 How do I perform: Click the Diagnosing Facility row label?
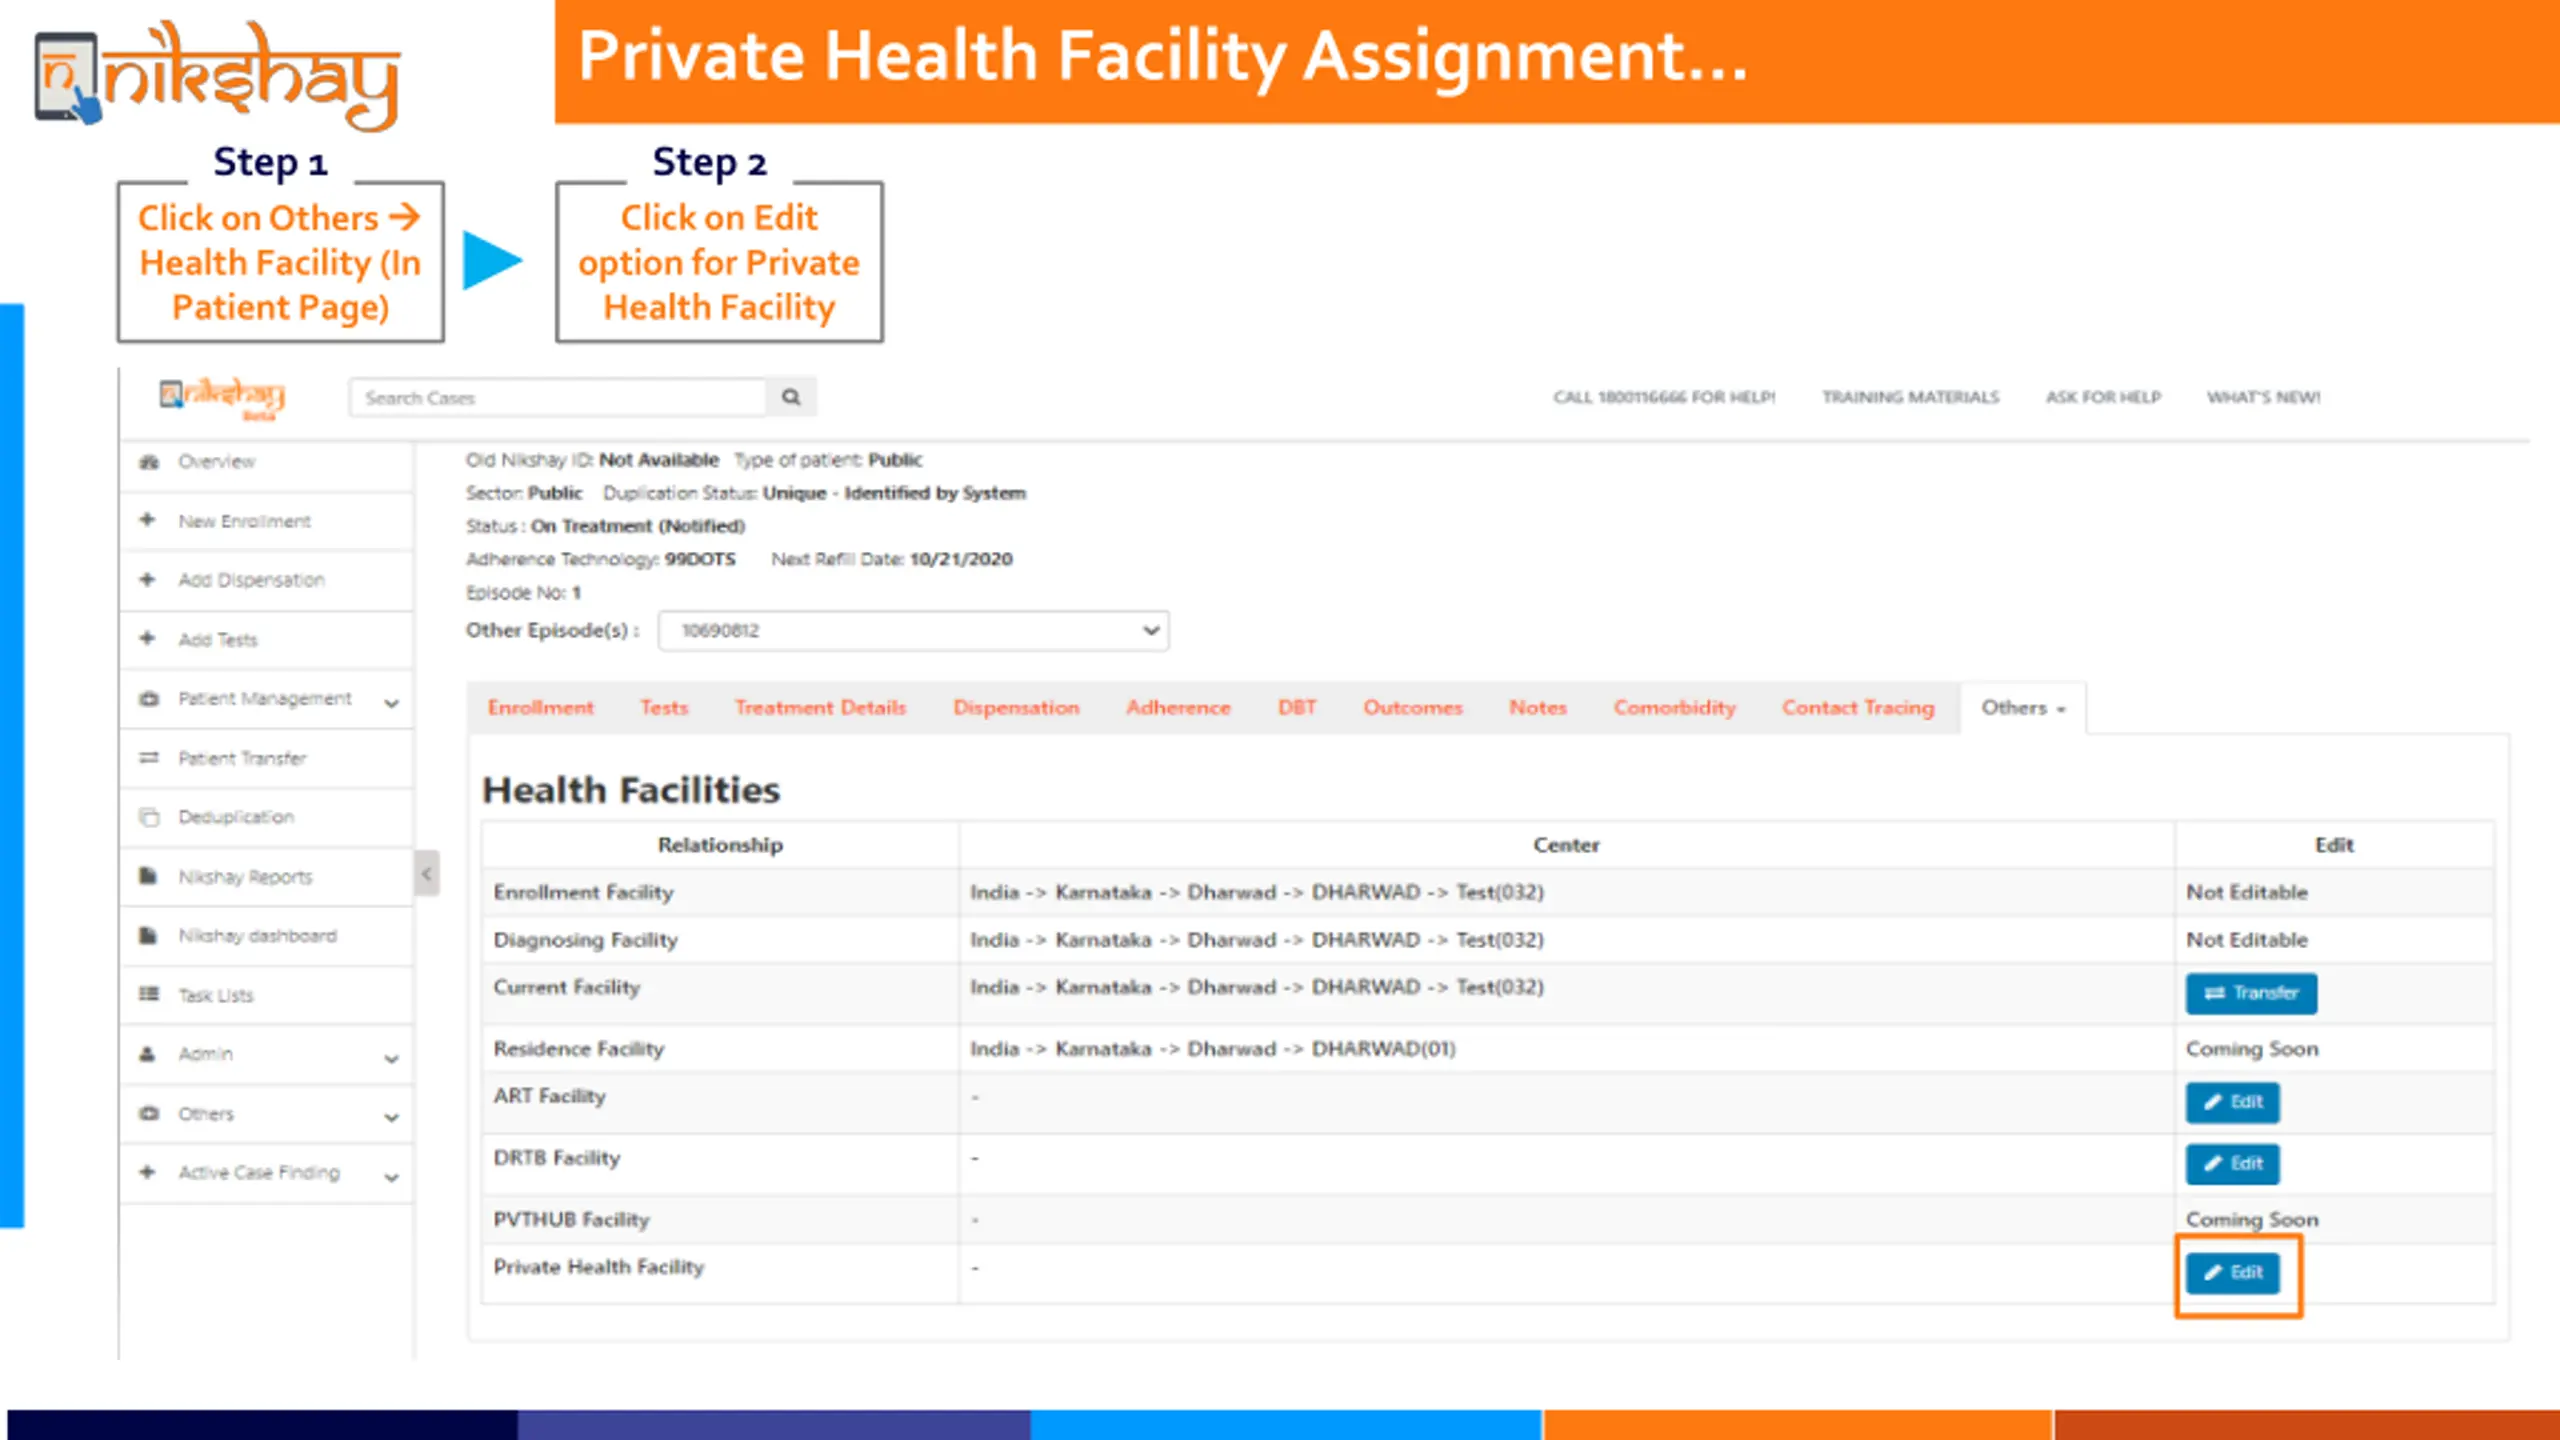585,940
